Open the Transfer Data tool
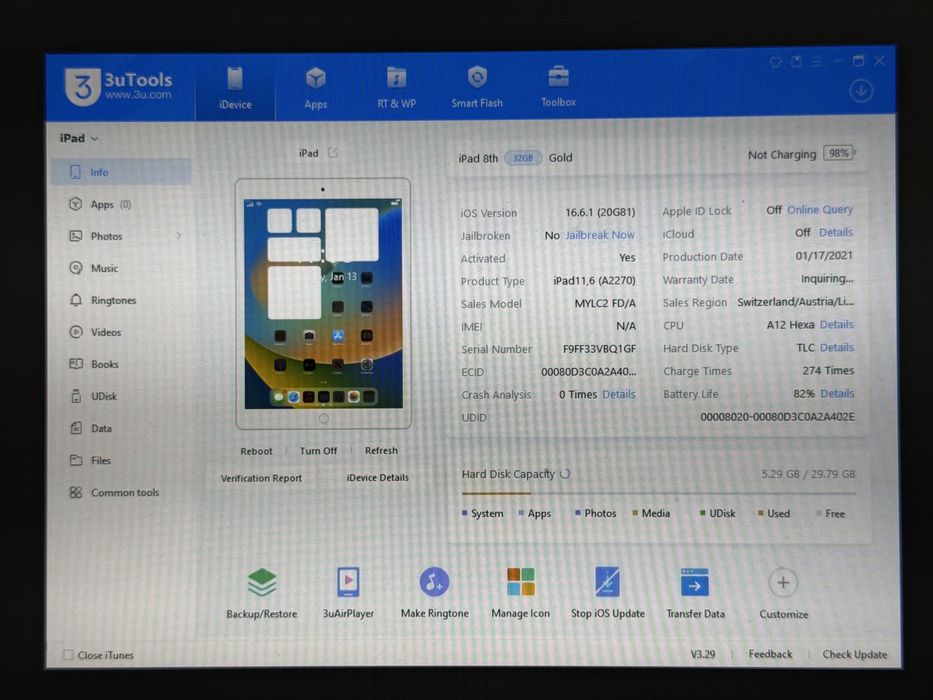 [695, 592]
